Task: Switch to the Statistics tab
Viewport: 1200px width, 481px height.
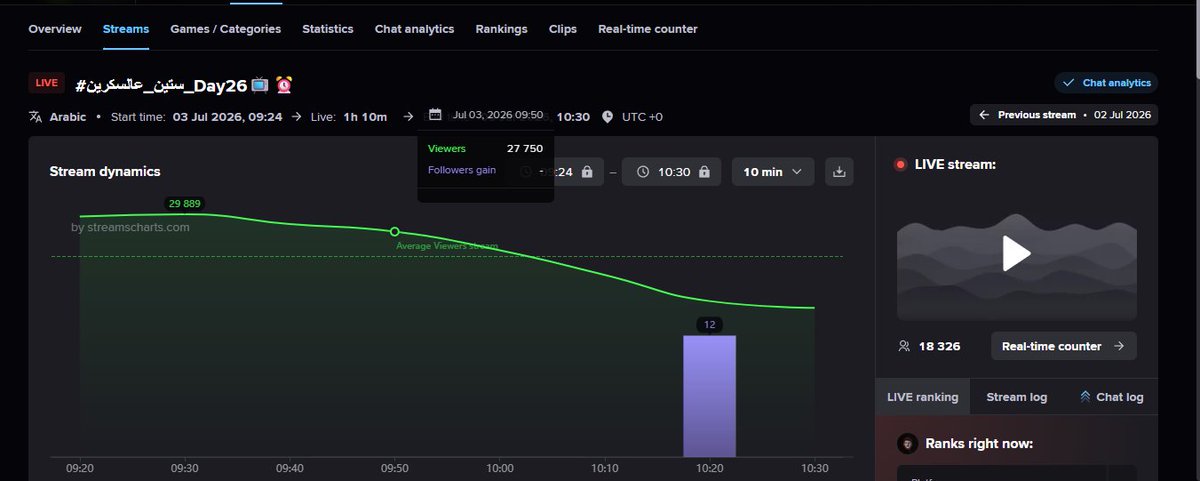Action: 328,29
